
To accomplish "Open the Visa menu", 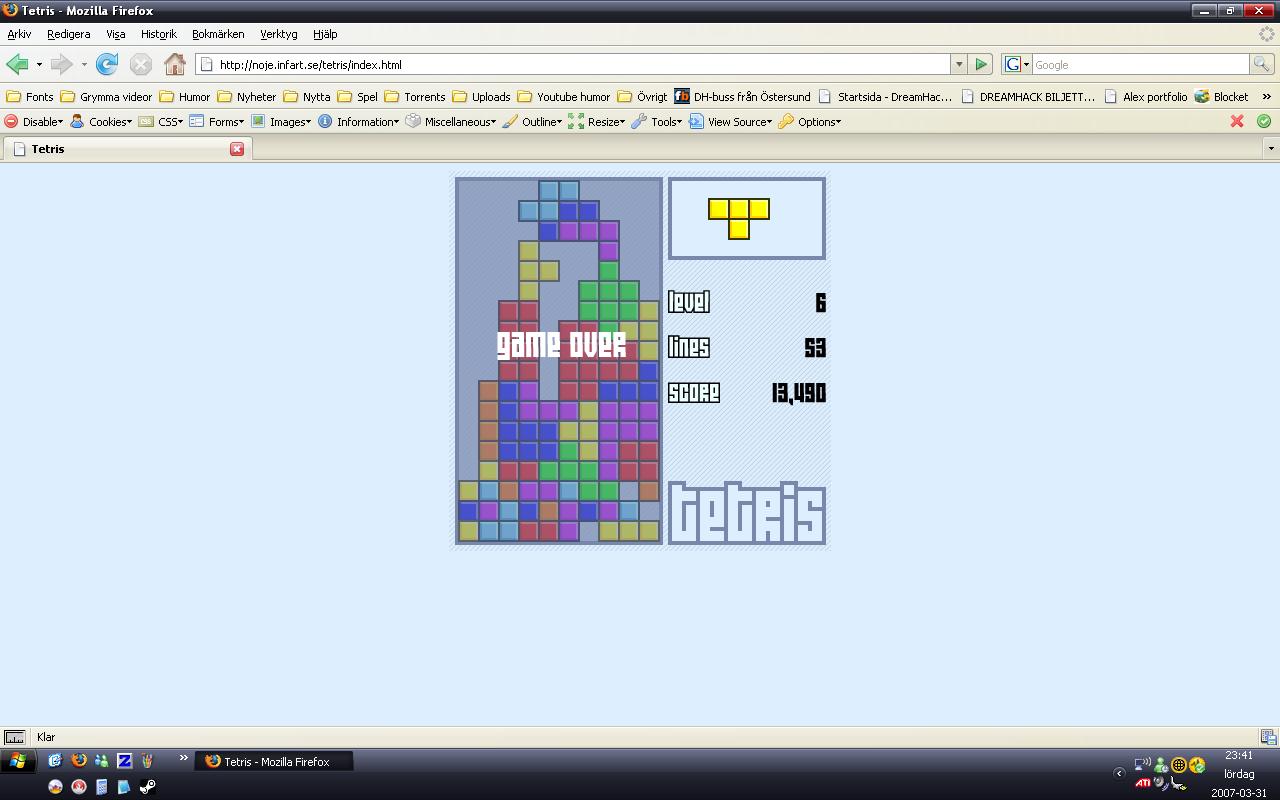I will 116,34.
